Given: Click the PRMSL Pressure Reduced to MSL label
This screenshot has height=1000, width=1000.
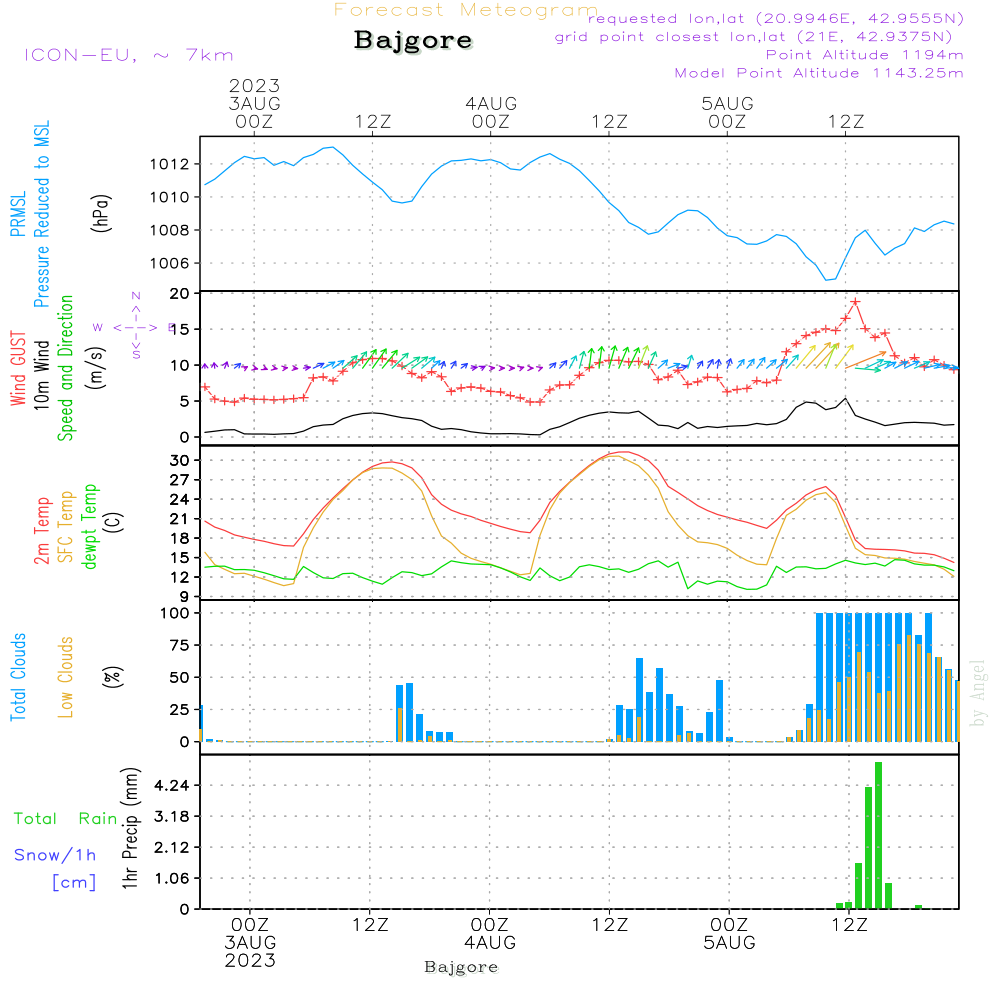Looking at the screenshot, I should (x=30, y=214).
